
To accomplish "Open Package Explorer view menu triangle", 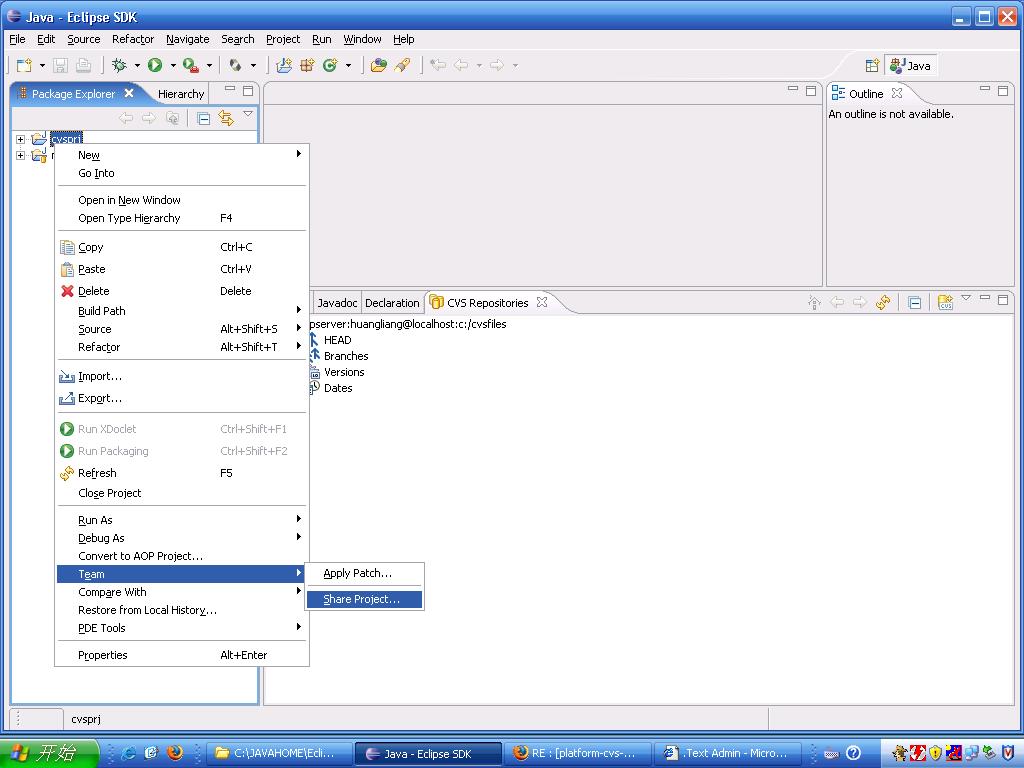I will click(248, 114).
